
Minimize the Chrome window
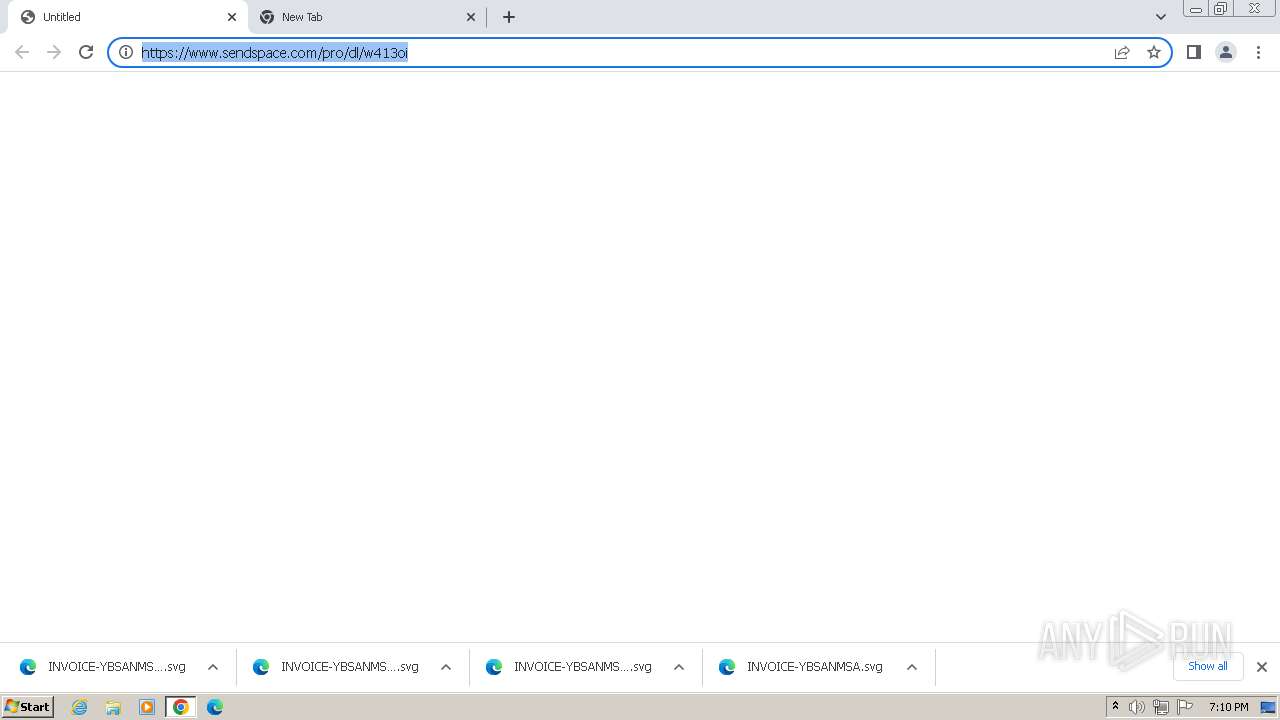1196,9
